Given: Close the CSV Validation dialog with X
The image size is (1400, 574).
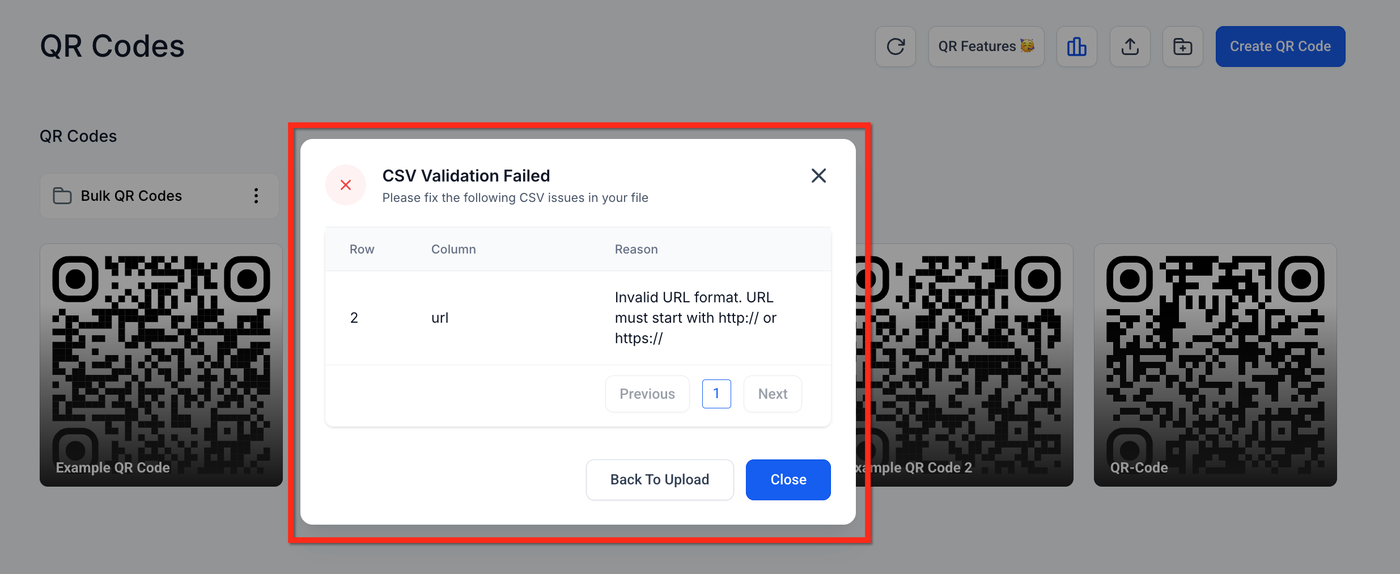Looking at the screenshot, I should click(818, 176).
